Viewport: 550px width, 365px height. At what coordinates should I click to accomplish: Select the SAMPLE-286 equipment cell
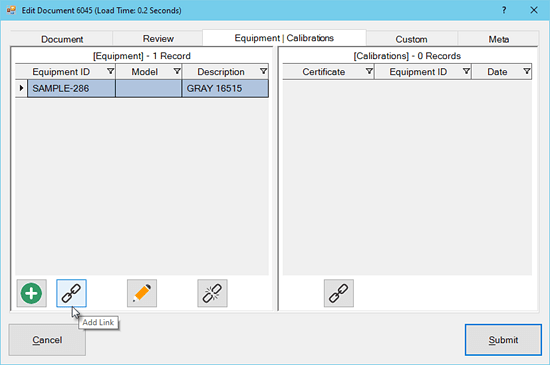(x=72, y=88)
